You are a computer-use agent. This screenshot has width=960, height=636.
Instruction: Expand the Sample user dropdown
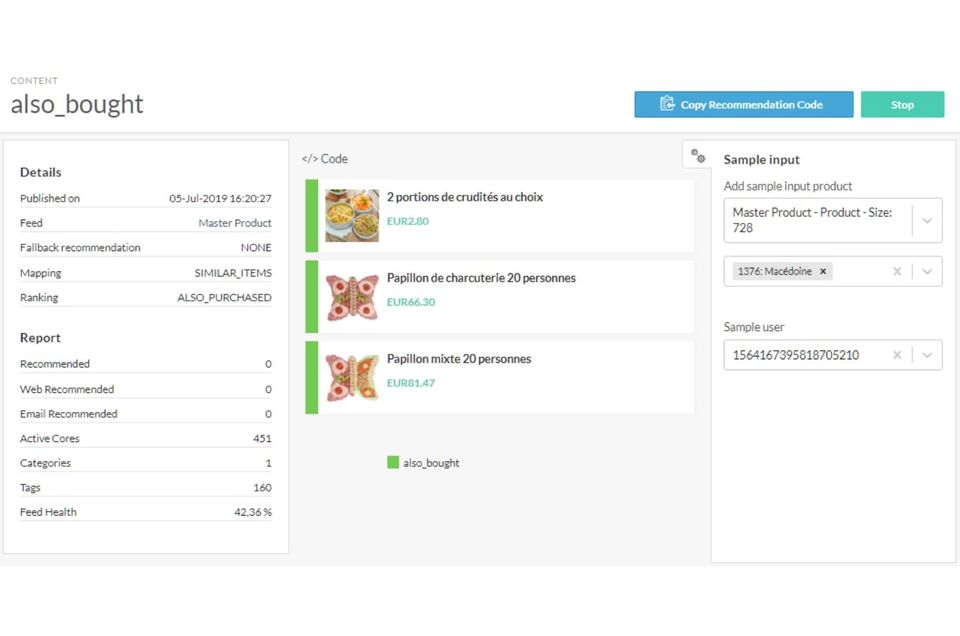point(927,355)
